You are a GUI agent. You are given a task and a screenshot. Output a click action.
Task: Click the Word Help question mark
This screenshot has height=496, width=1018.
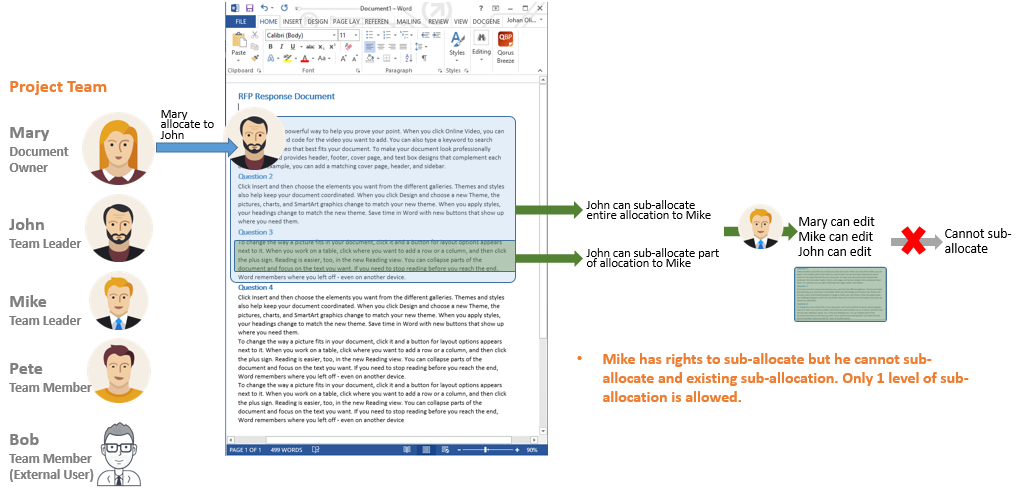(x=481, y=8)
